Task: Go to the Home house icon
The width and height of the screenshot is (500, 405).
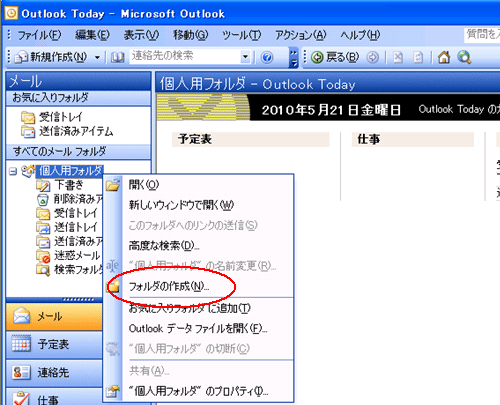Action: 444,57
